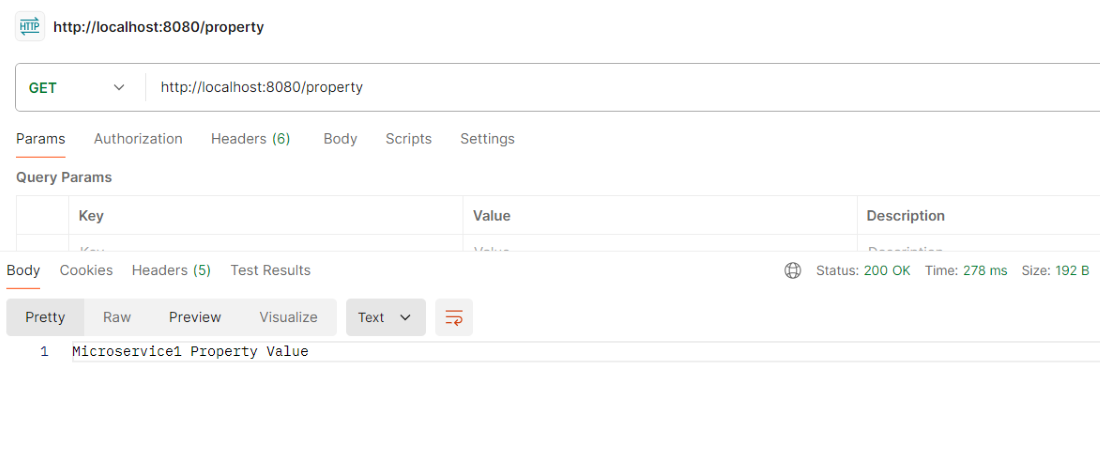1100x465 pixels.
Task: Switch to the Test Results tab
Action: point(270,270)
